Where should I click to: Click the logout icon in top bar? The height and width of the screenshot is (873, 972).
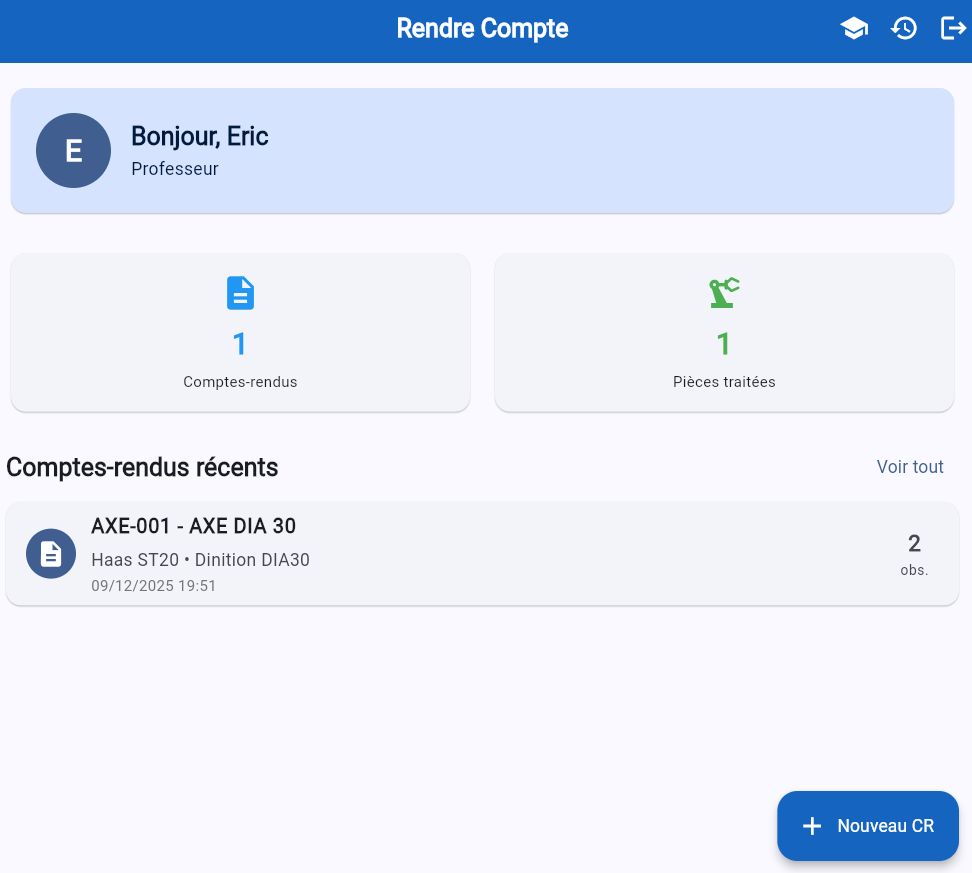point(953,29)
